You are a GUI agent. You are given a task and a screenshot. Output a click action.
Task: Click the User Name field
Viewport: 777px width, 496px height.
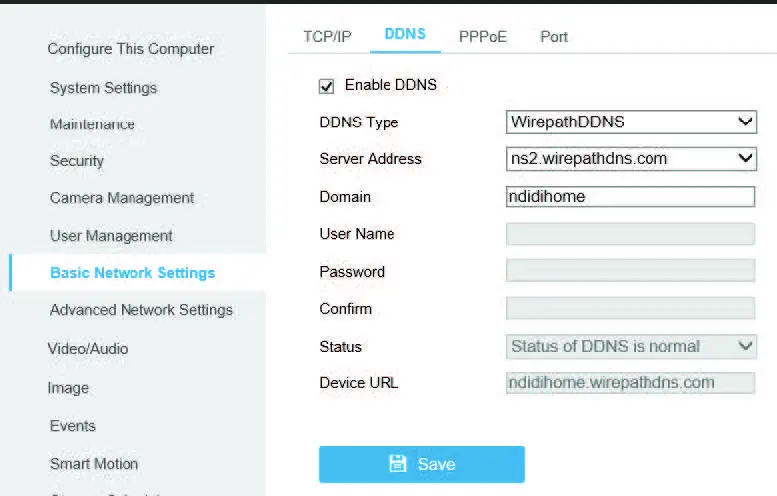[x=630, y=234]
